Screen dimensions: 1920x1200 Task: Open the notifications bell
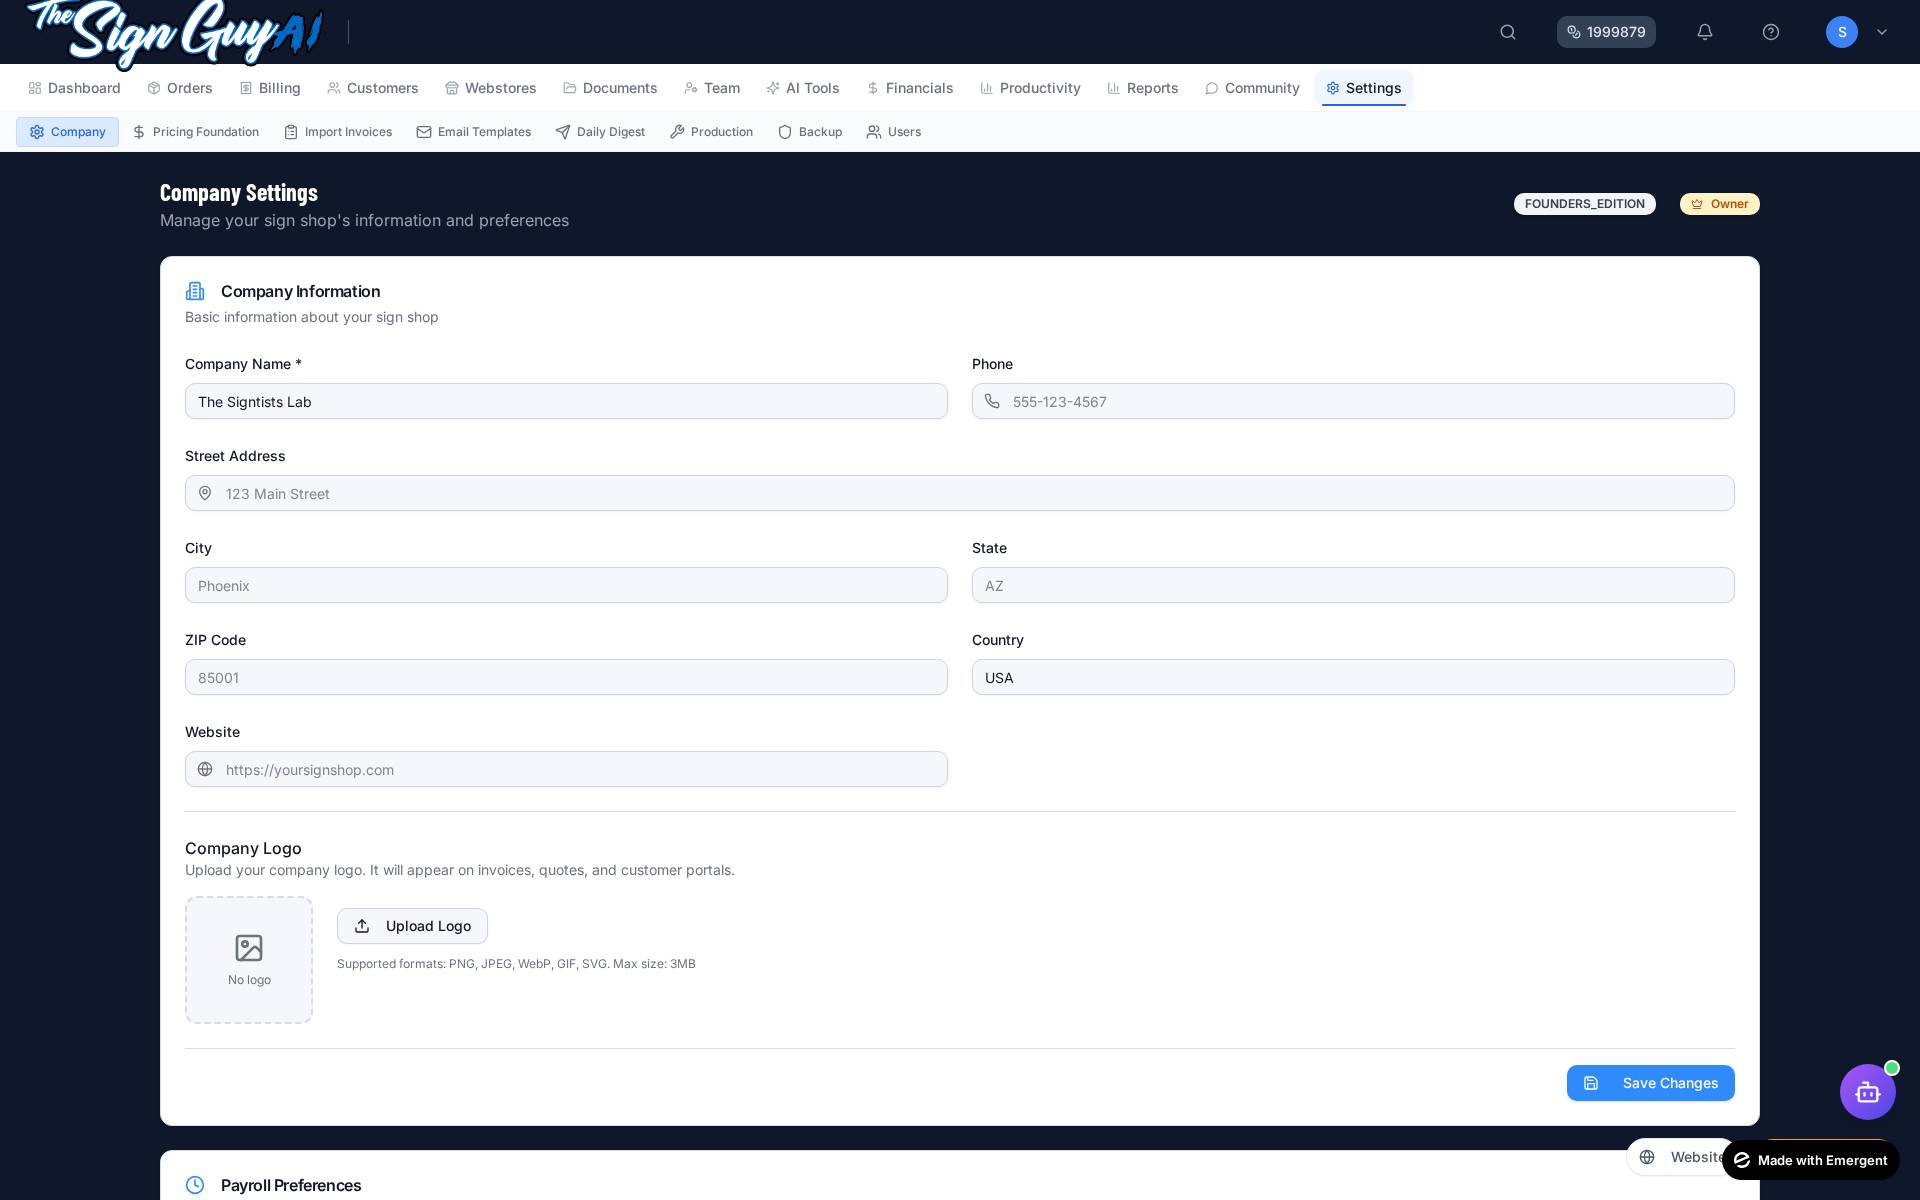point(1705,32)
